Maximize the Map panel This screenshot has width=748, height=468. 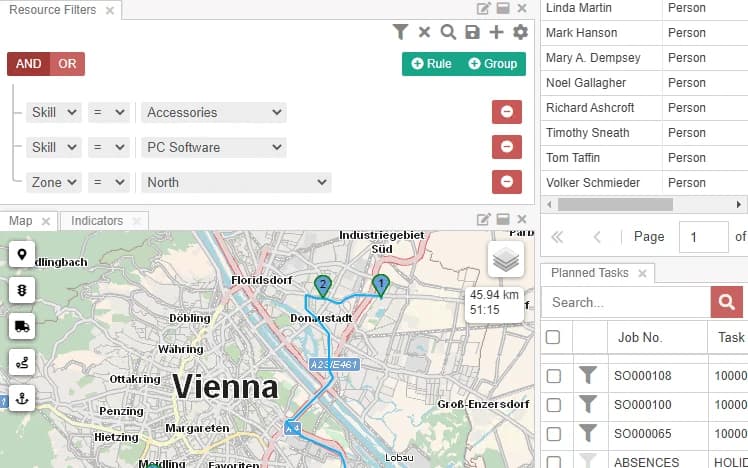tap(503, 219)
